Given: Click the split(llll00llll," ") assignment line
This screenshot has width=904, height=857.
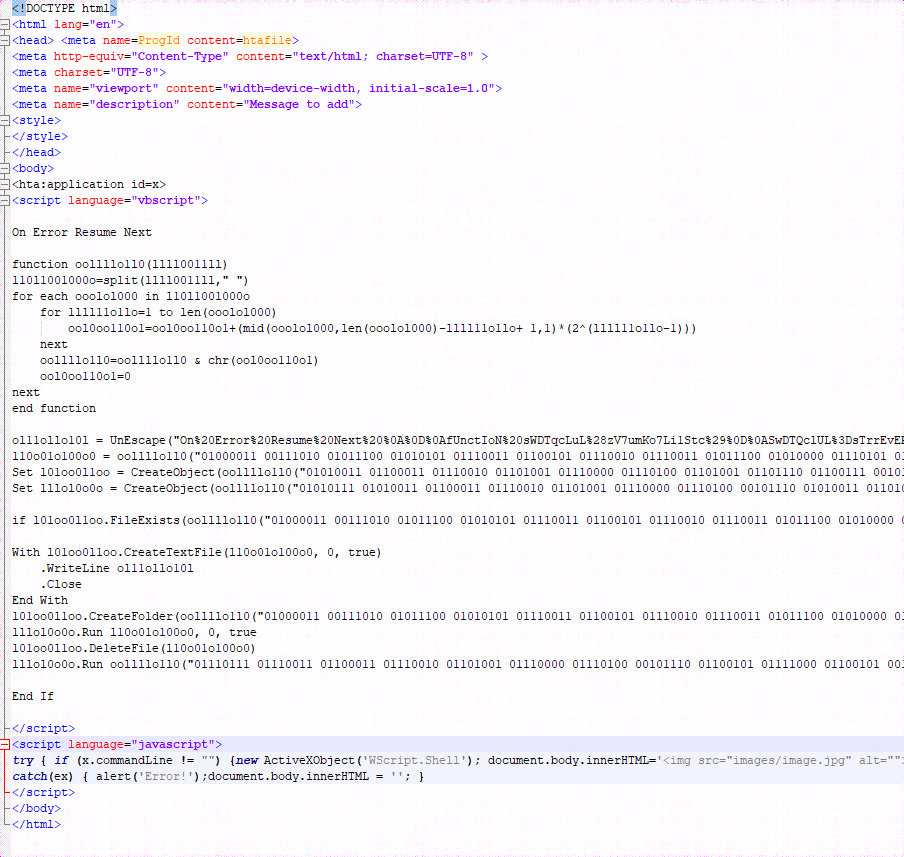Looking at the screenshot, I should (x=130, y=280).
